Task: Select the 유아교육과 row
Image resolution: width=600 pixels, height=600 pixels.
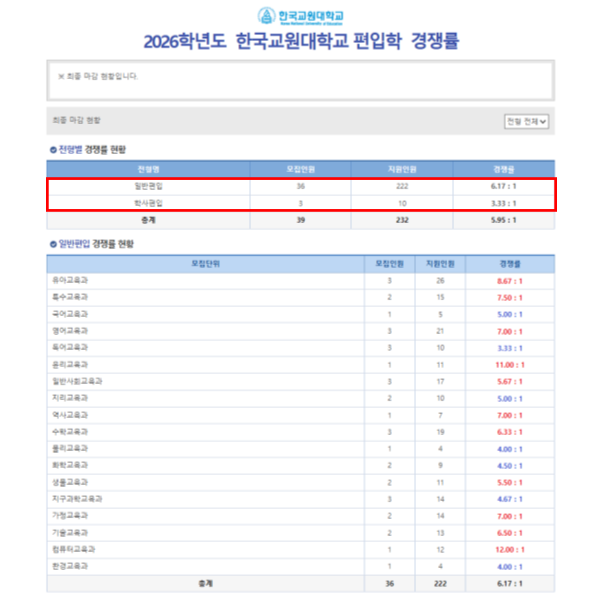Action: [x=301, y=281]
